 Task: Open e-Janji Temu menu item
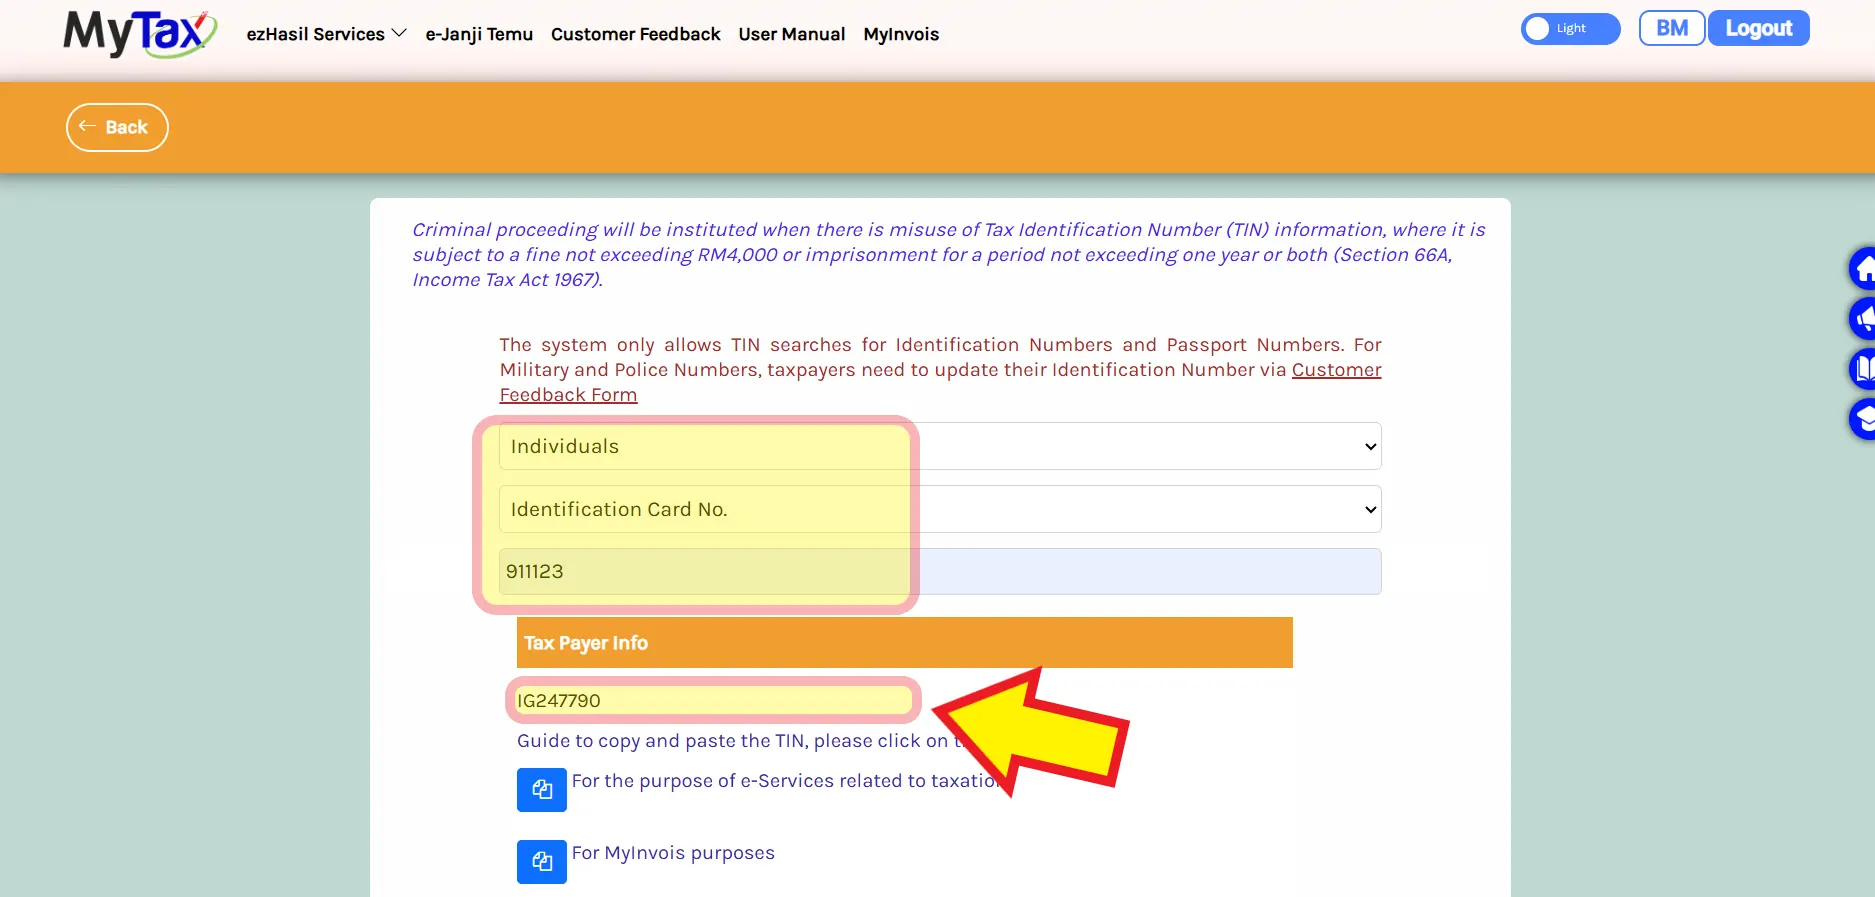point(479,34)
